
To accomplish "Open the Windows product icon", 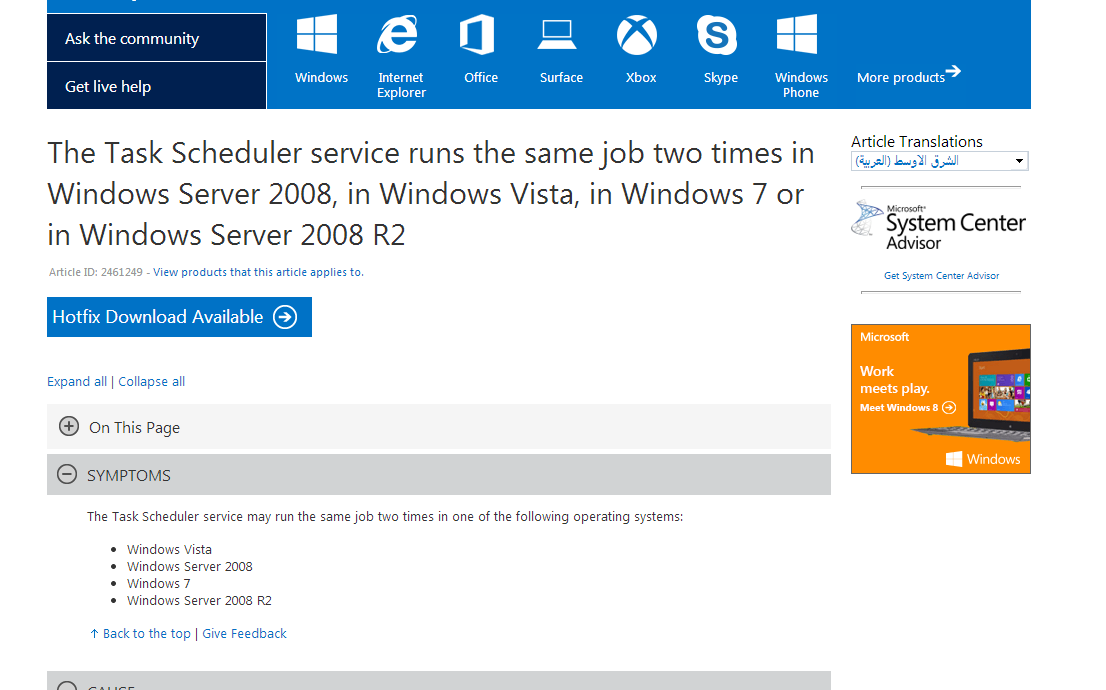I will 317,35.
